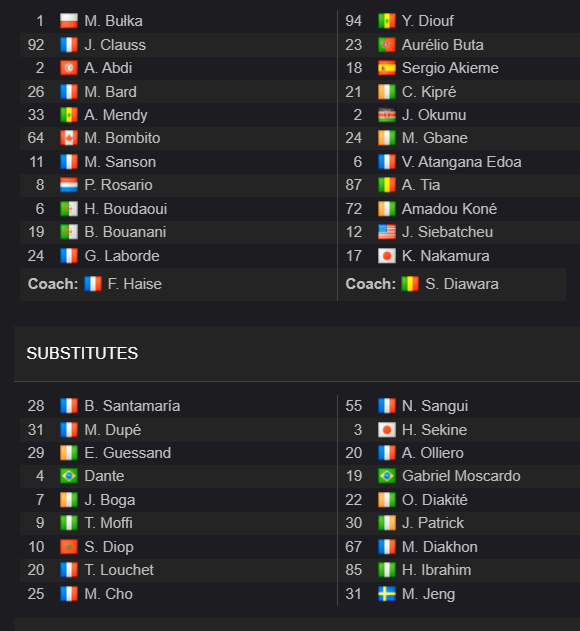Click the Dutch flag next to P. Rosario
580x631 pixels.
point(69,185)
